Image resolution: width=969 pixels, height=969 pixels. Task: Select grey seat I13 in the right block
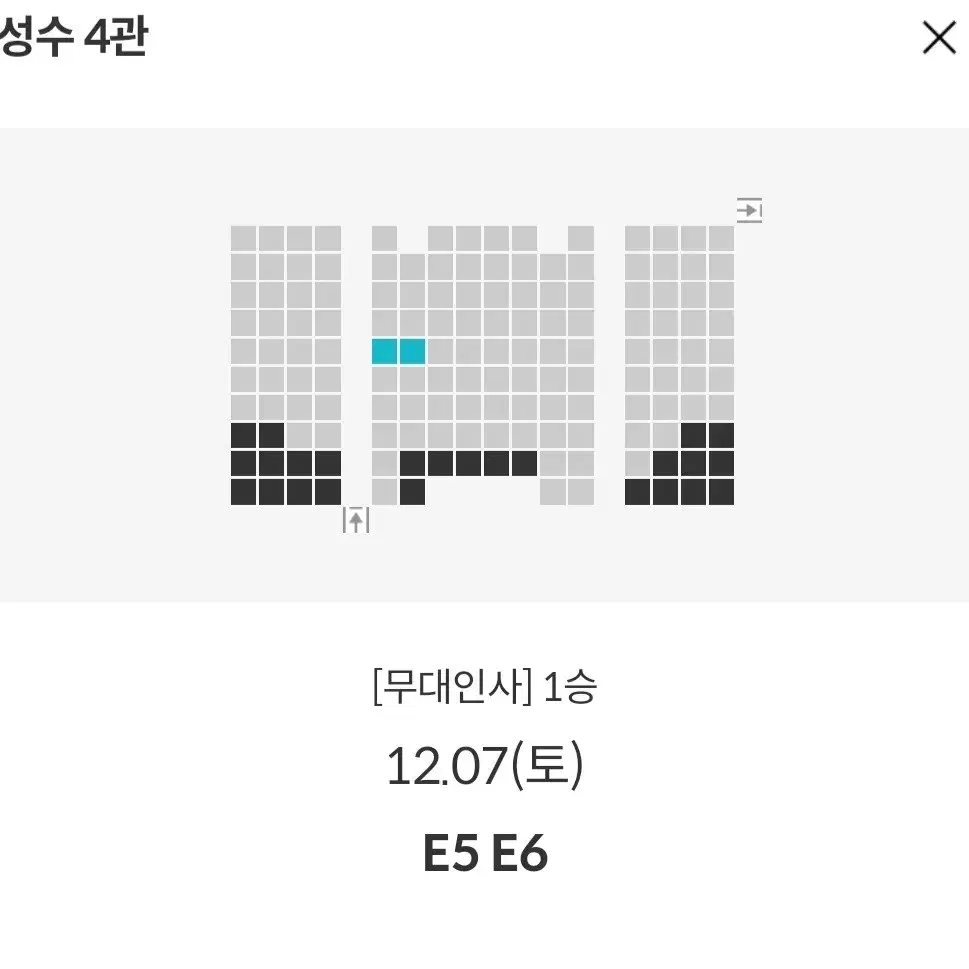click(x=637, y=463)
